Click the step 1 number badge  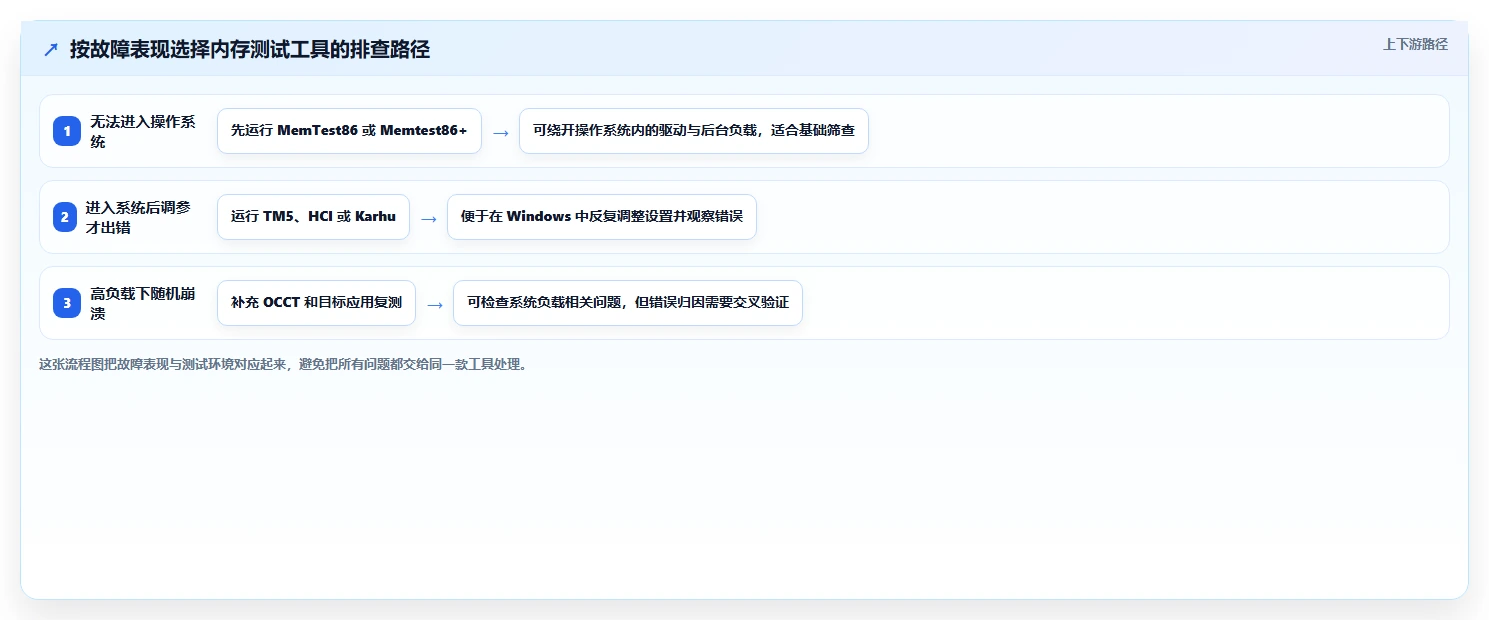point(67,131)
